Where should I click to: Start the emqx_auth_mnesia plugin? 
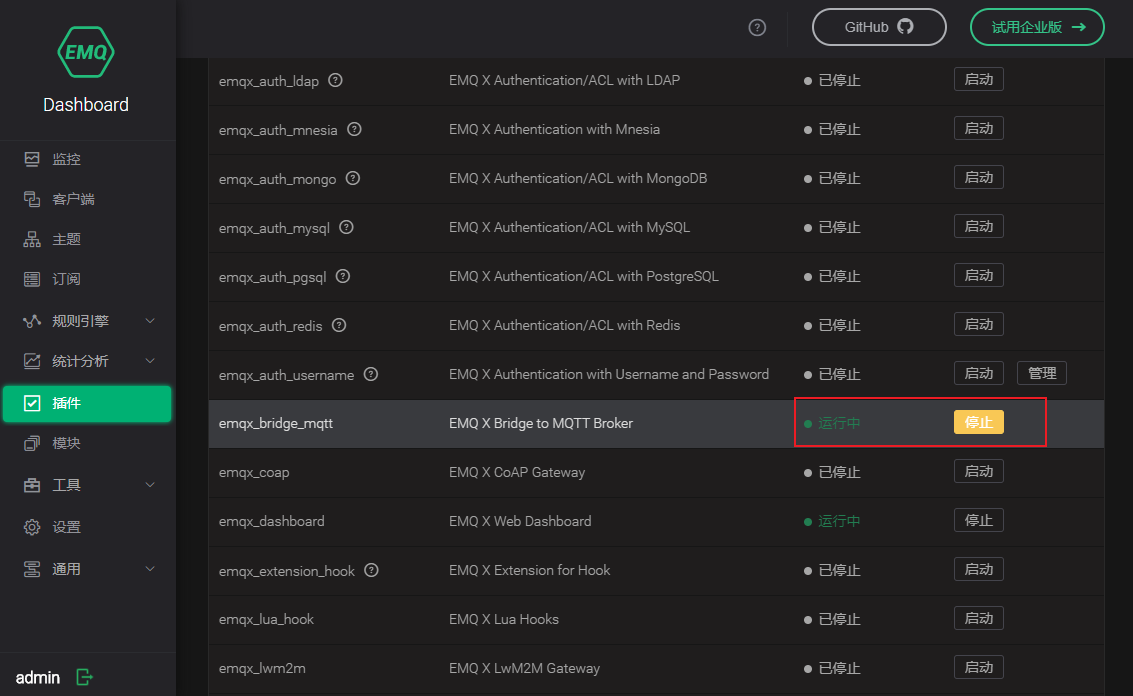978,129
